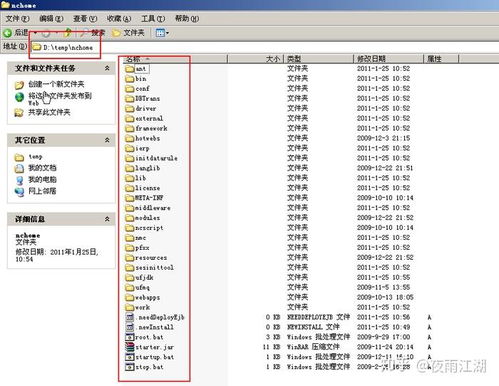Click the green Back (后退) arrow button
The image size is (499, 386).
click(x=7, y=33)
